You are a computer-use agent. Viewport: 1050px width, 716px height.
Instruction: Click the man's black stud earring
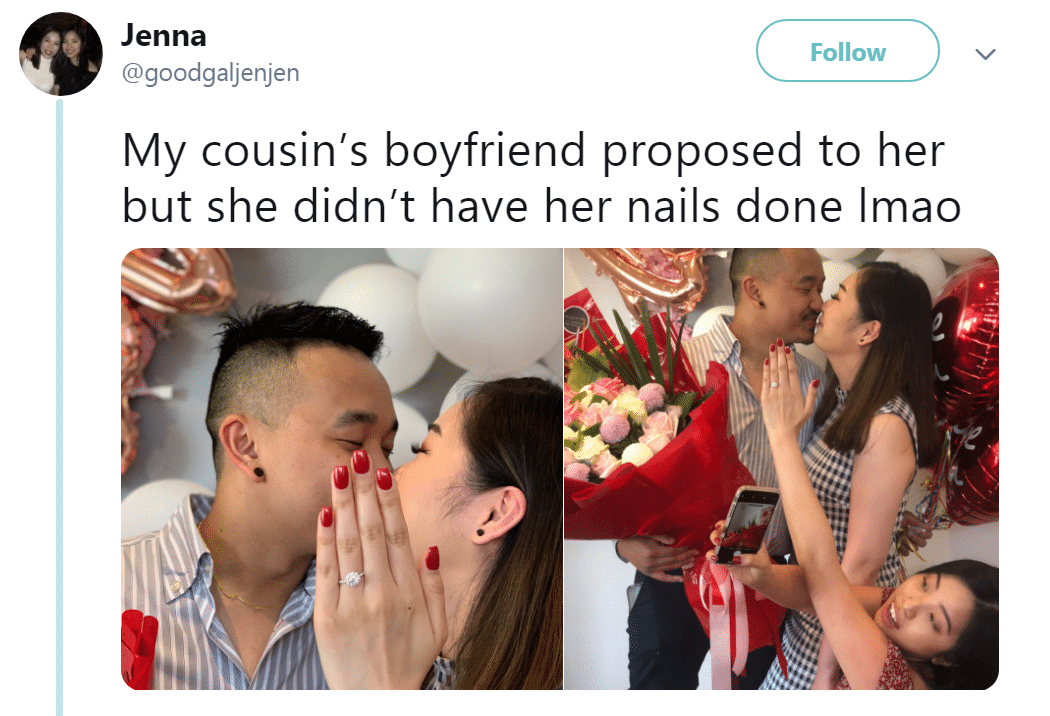(x=258, y=474)
